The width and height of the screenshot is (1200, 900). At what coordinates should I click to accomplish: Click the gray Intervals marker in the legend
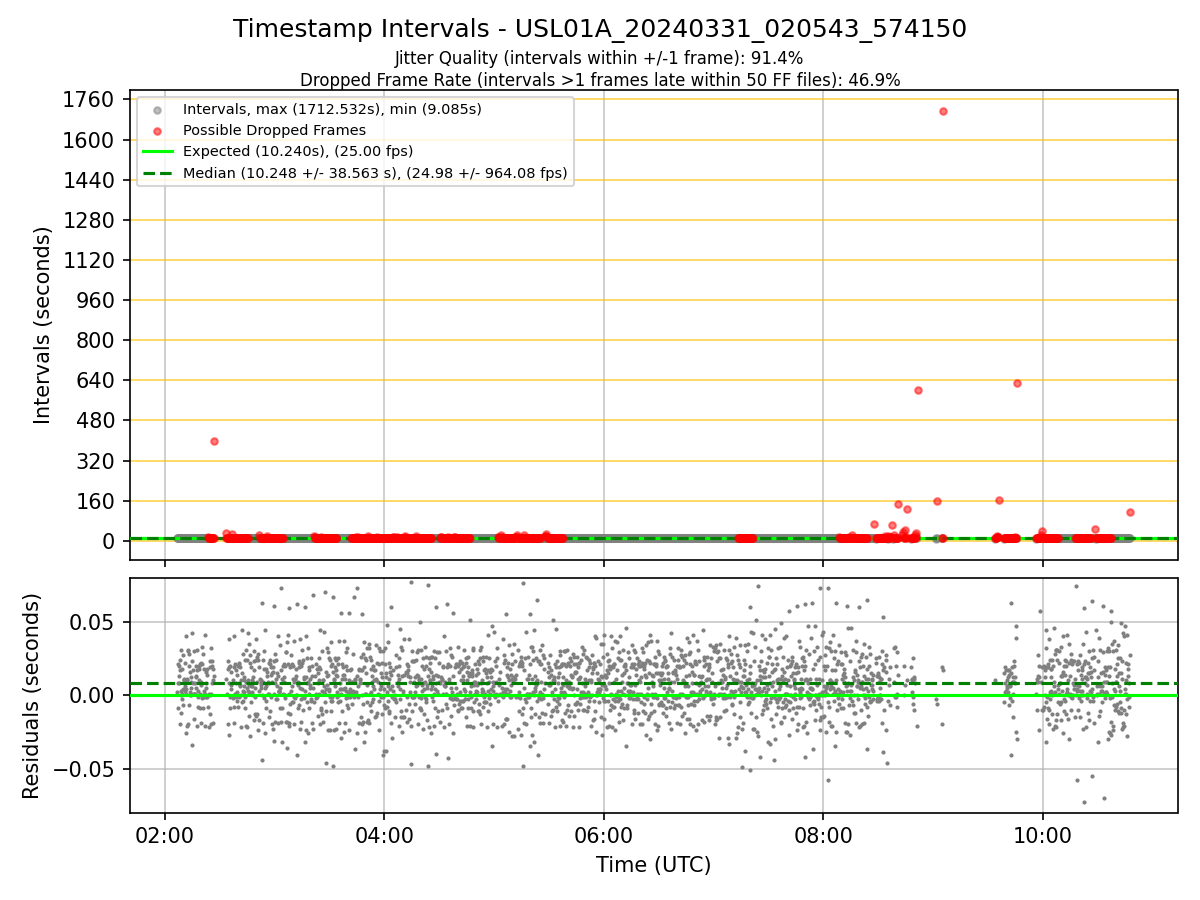point(157,110)
